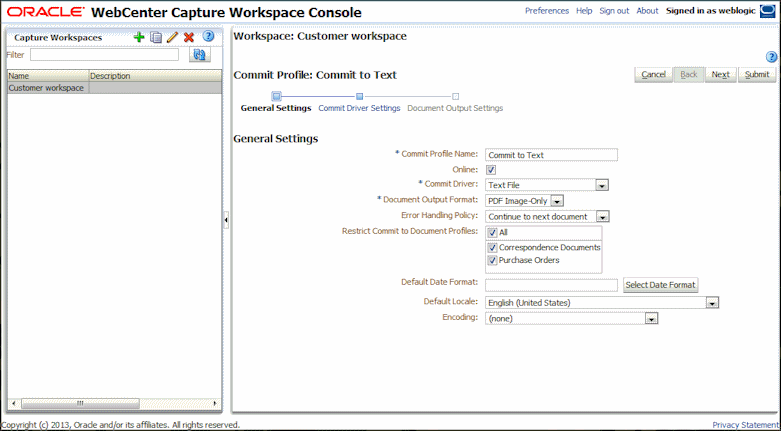Go to Commit Driver Settings step

point(359,108)
